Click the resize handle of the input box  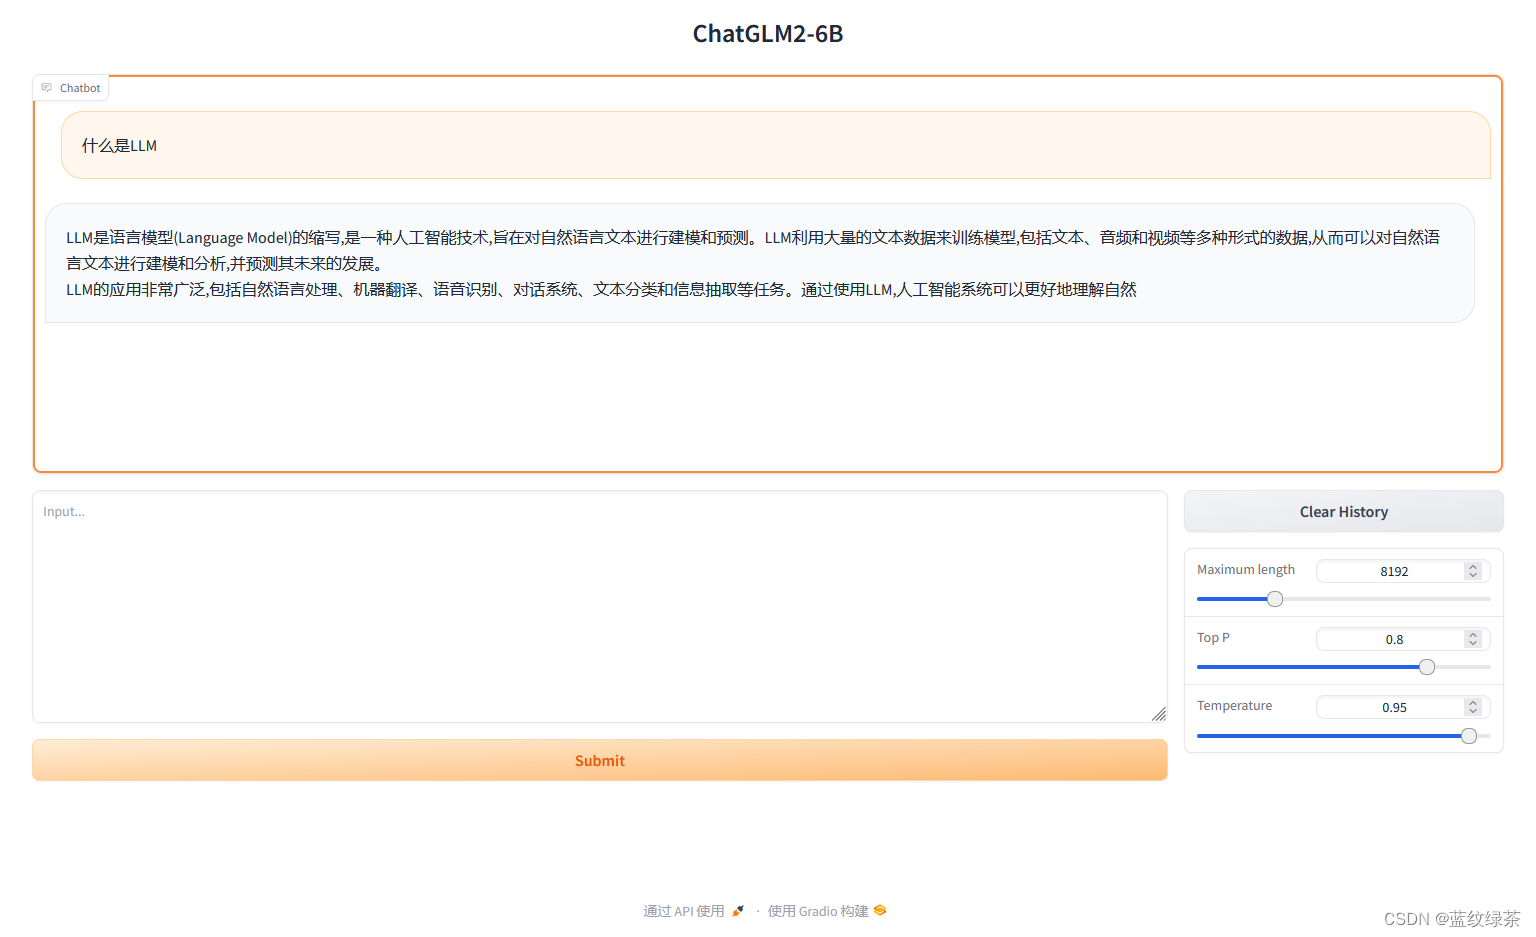point(1159,714)
